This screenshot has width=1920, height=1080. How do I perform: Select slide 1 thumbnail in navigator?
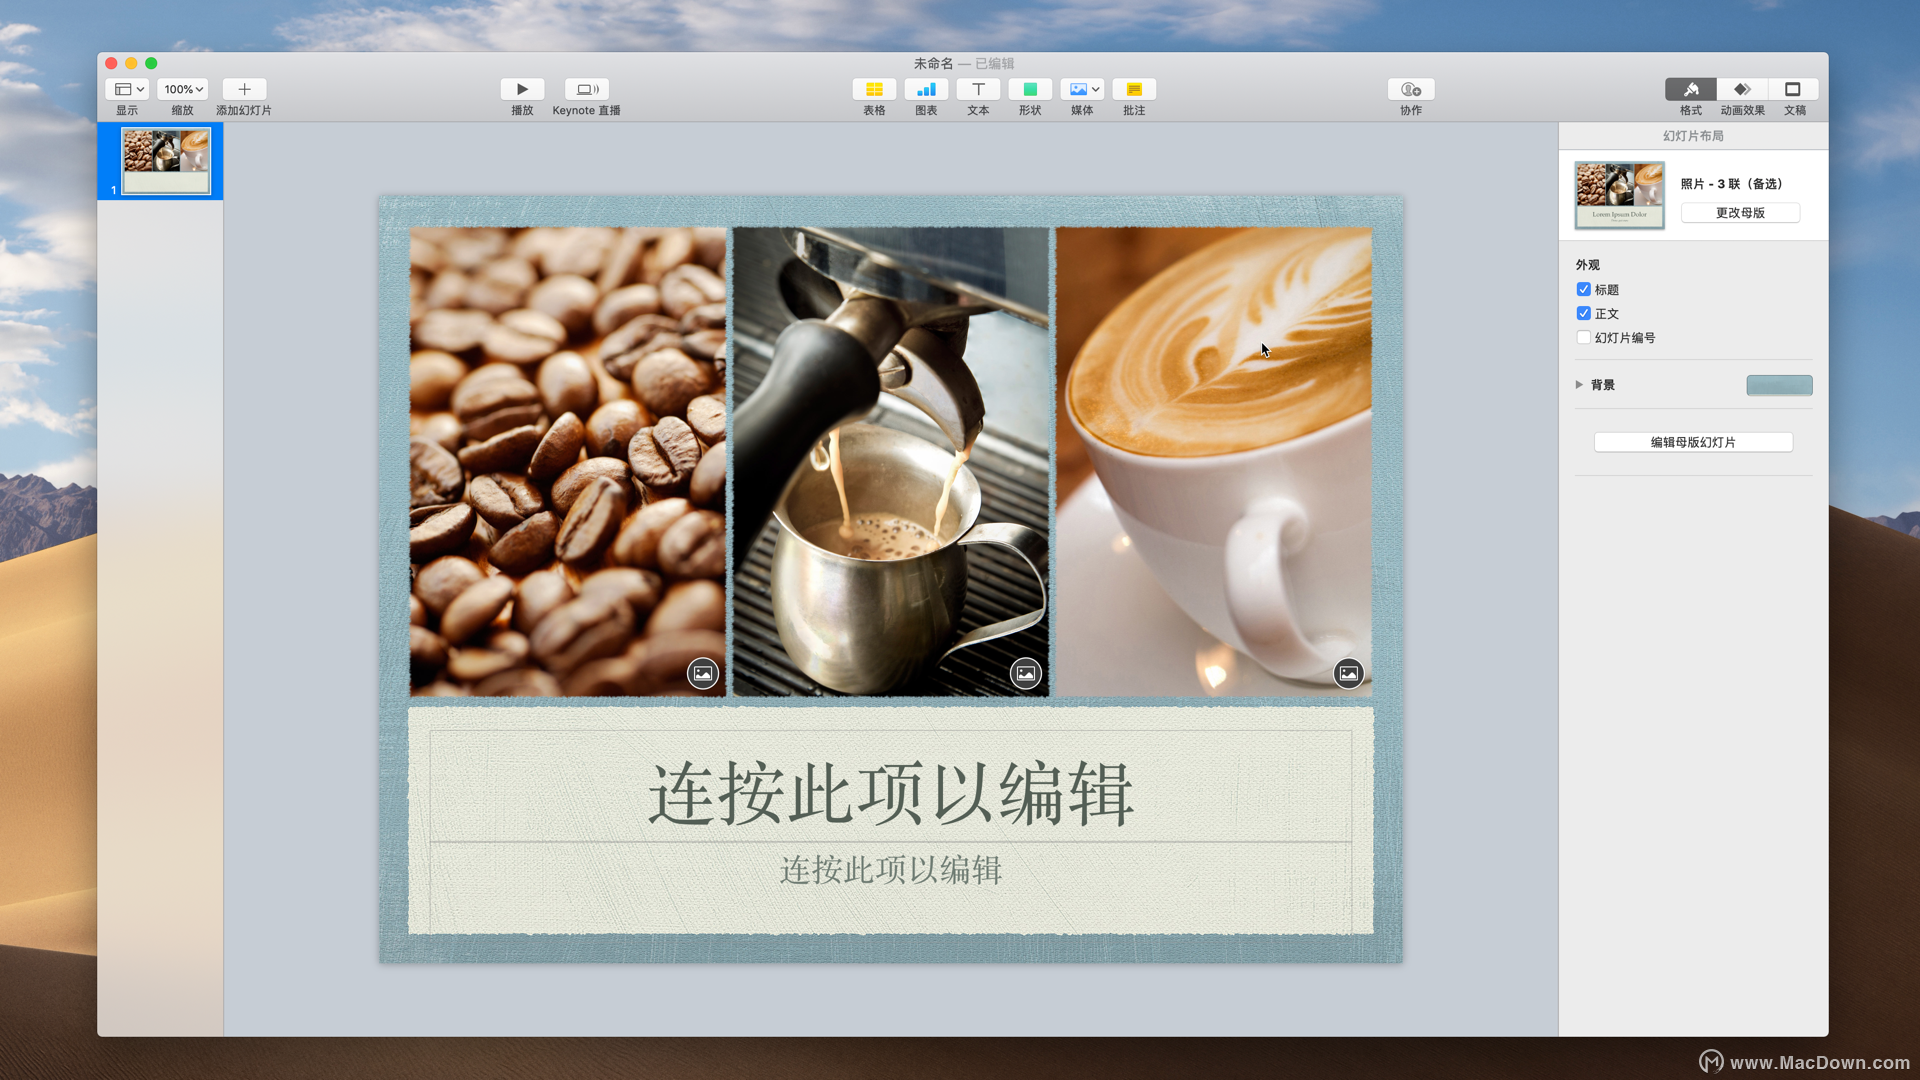coord(166,160)
